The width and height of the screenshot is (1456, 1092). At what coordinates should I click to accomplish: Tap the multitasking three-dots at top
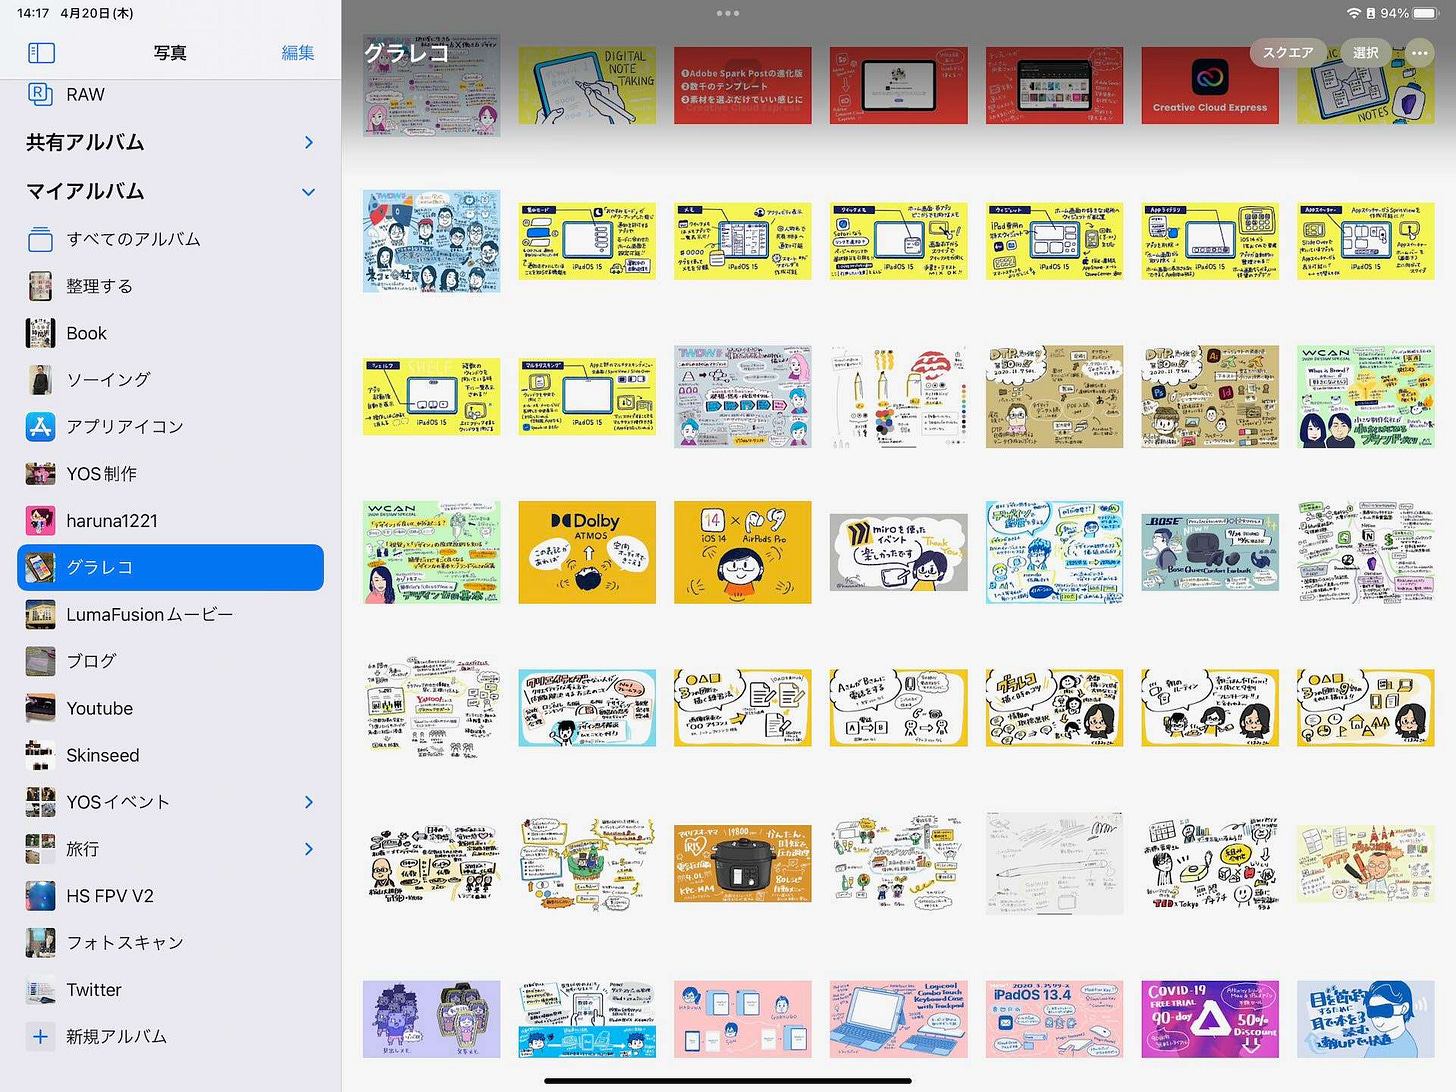[728, 13]
